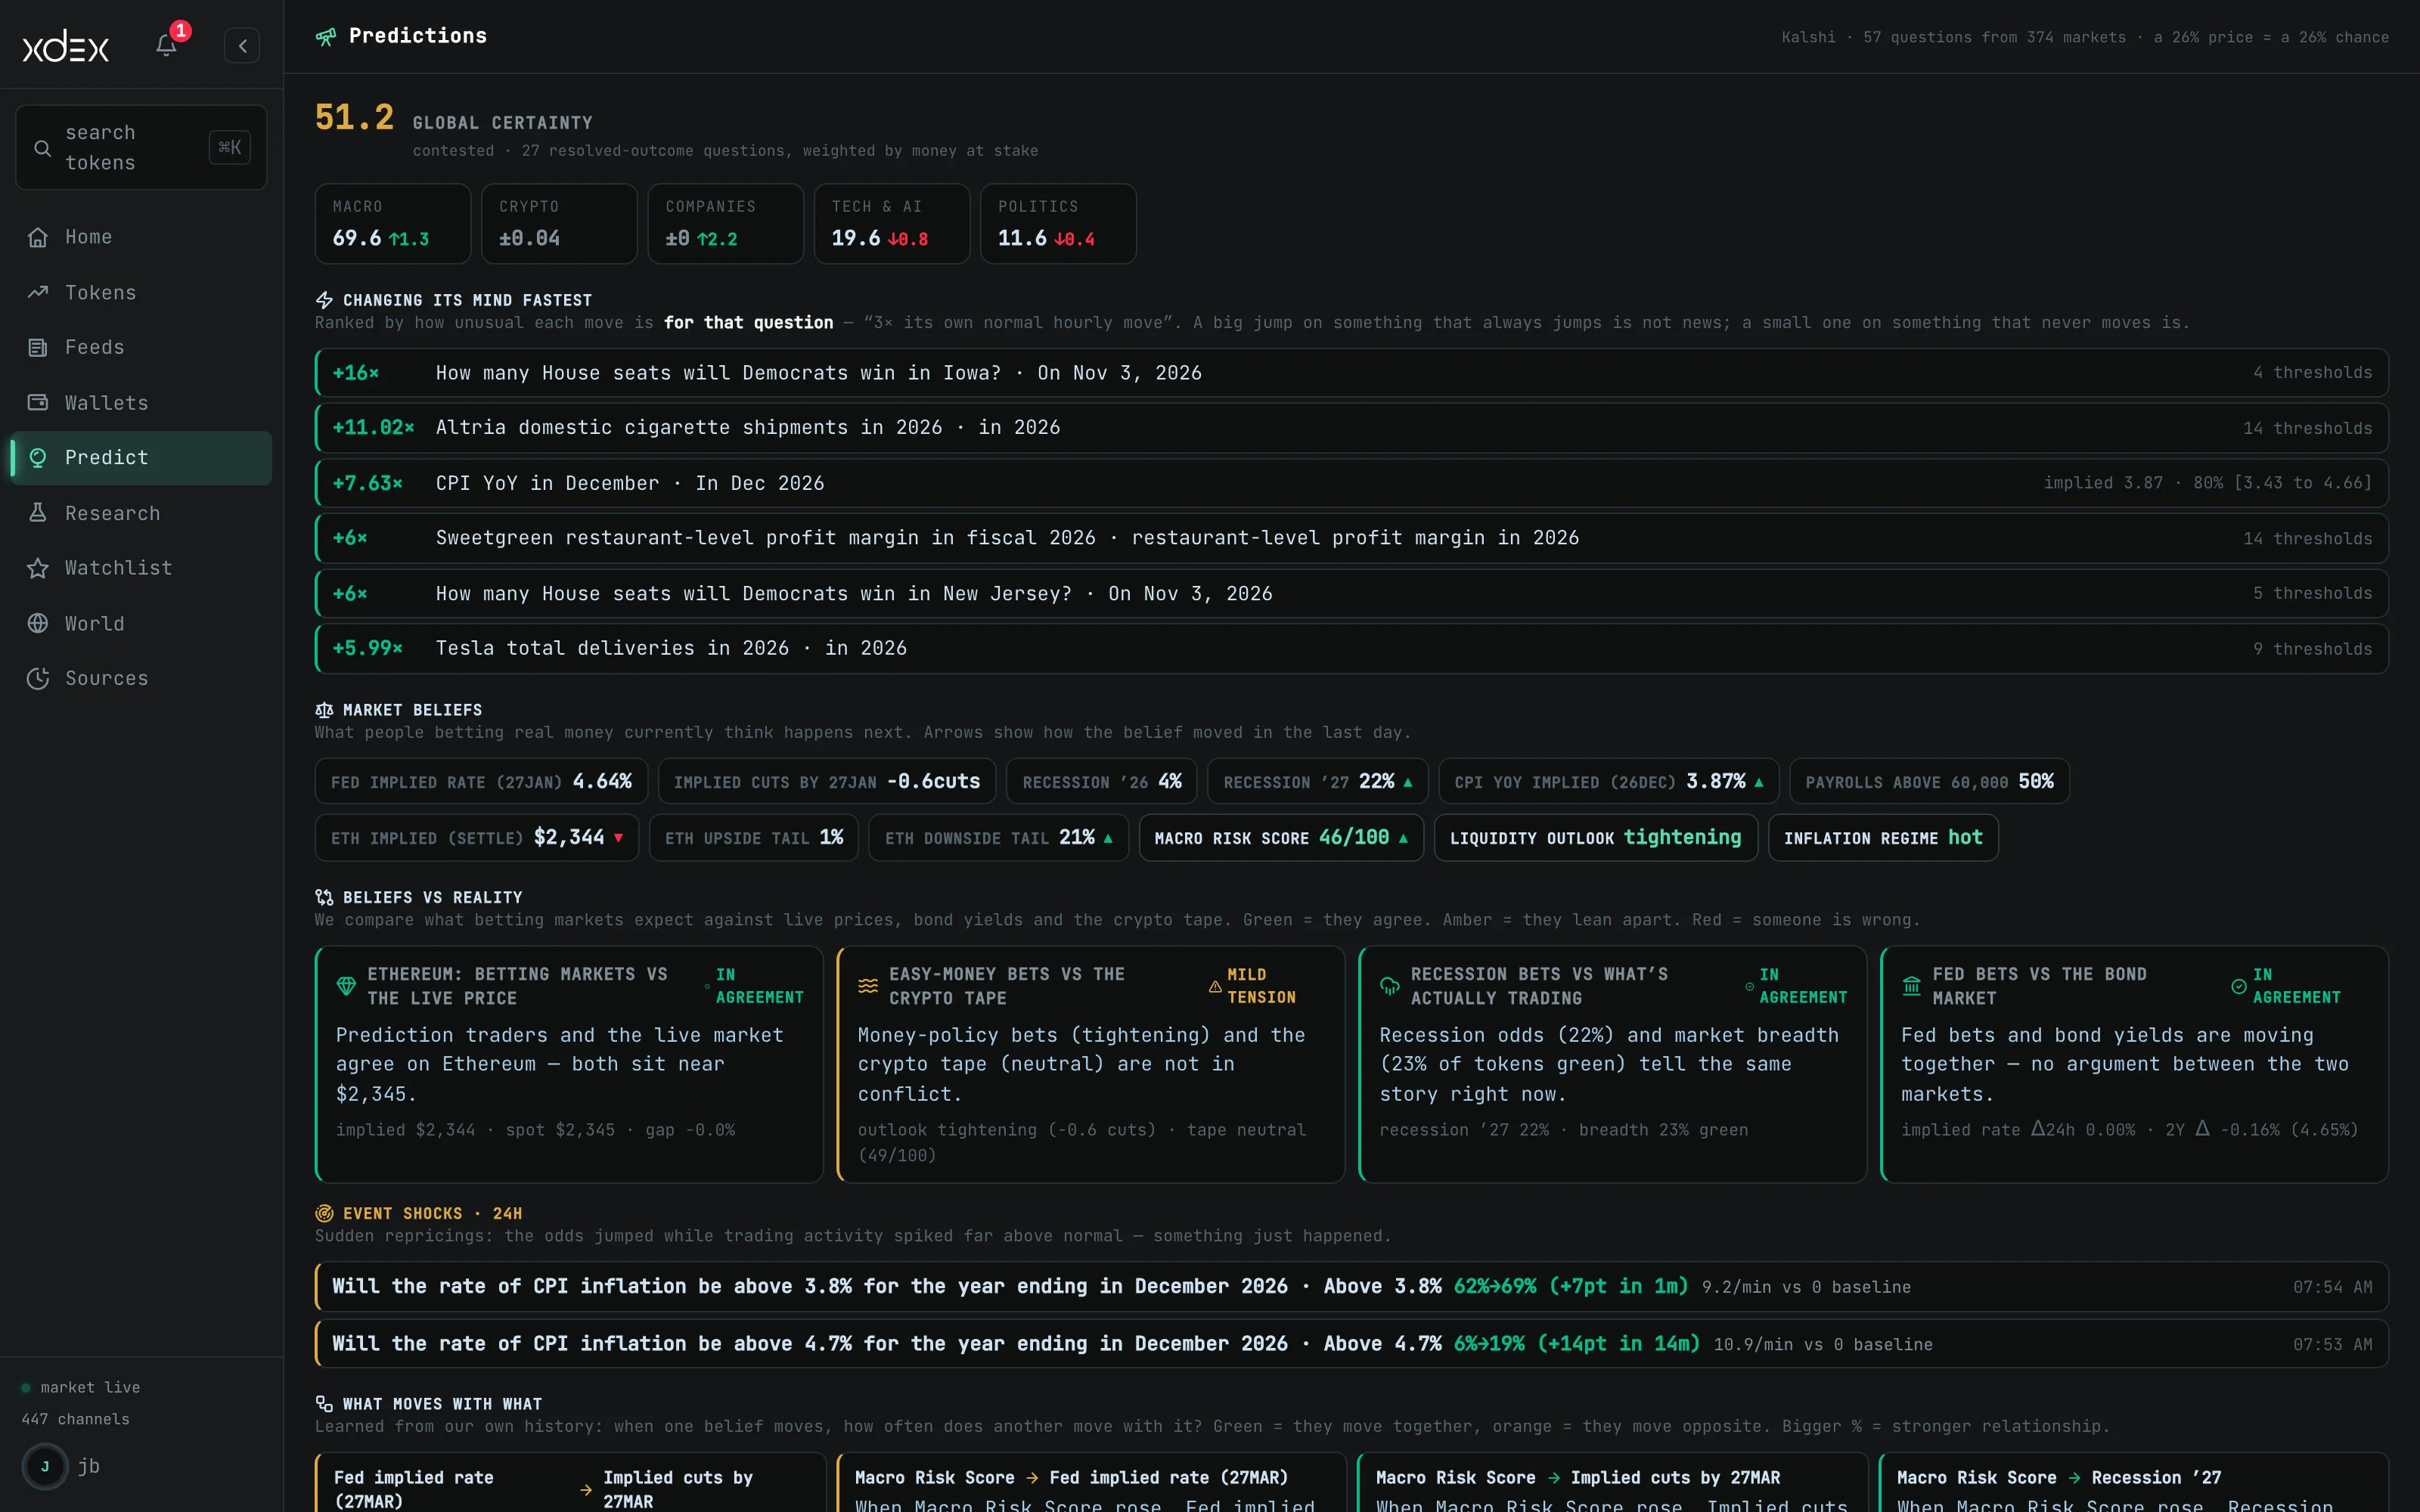Open the Fed bets vs bond market card

(2134, 1064)
